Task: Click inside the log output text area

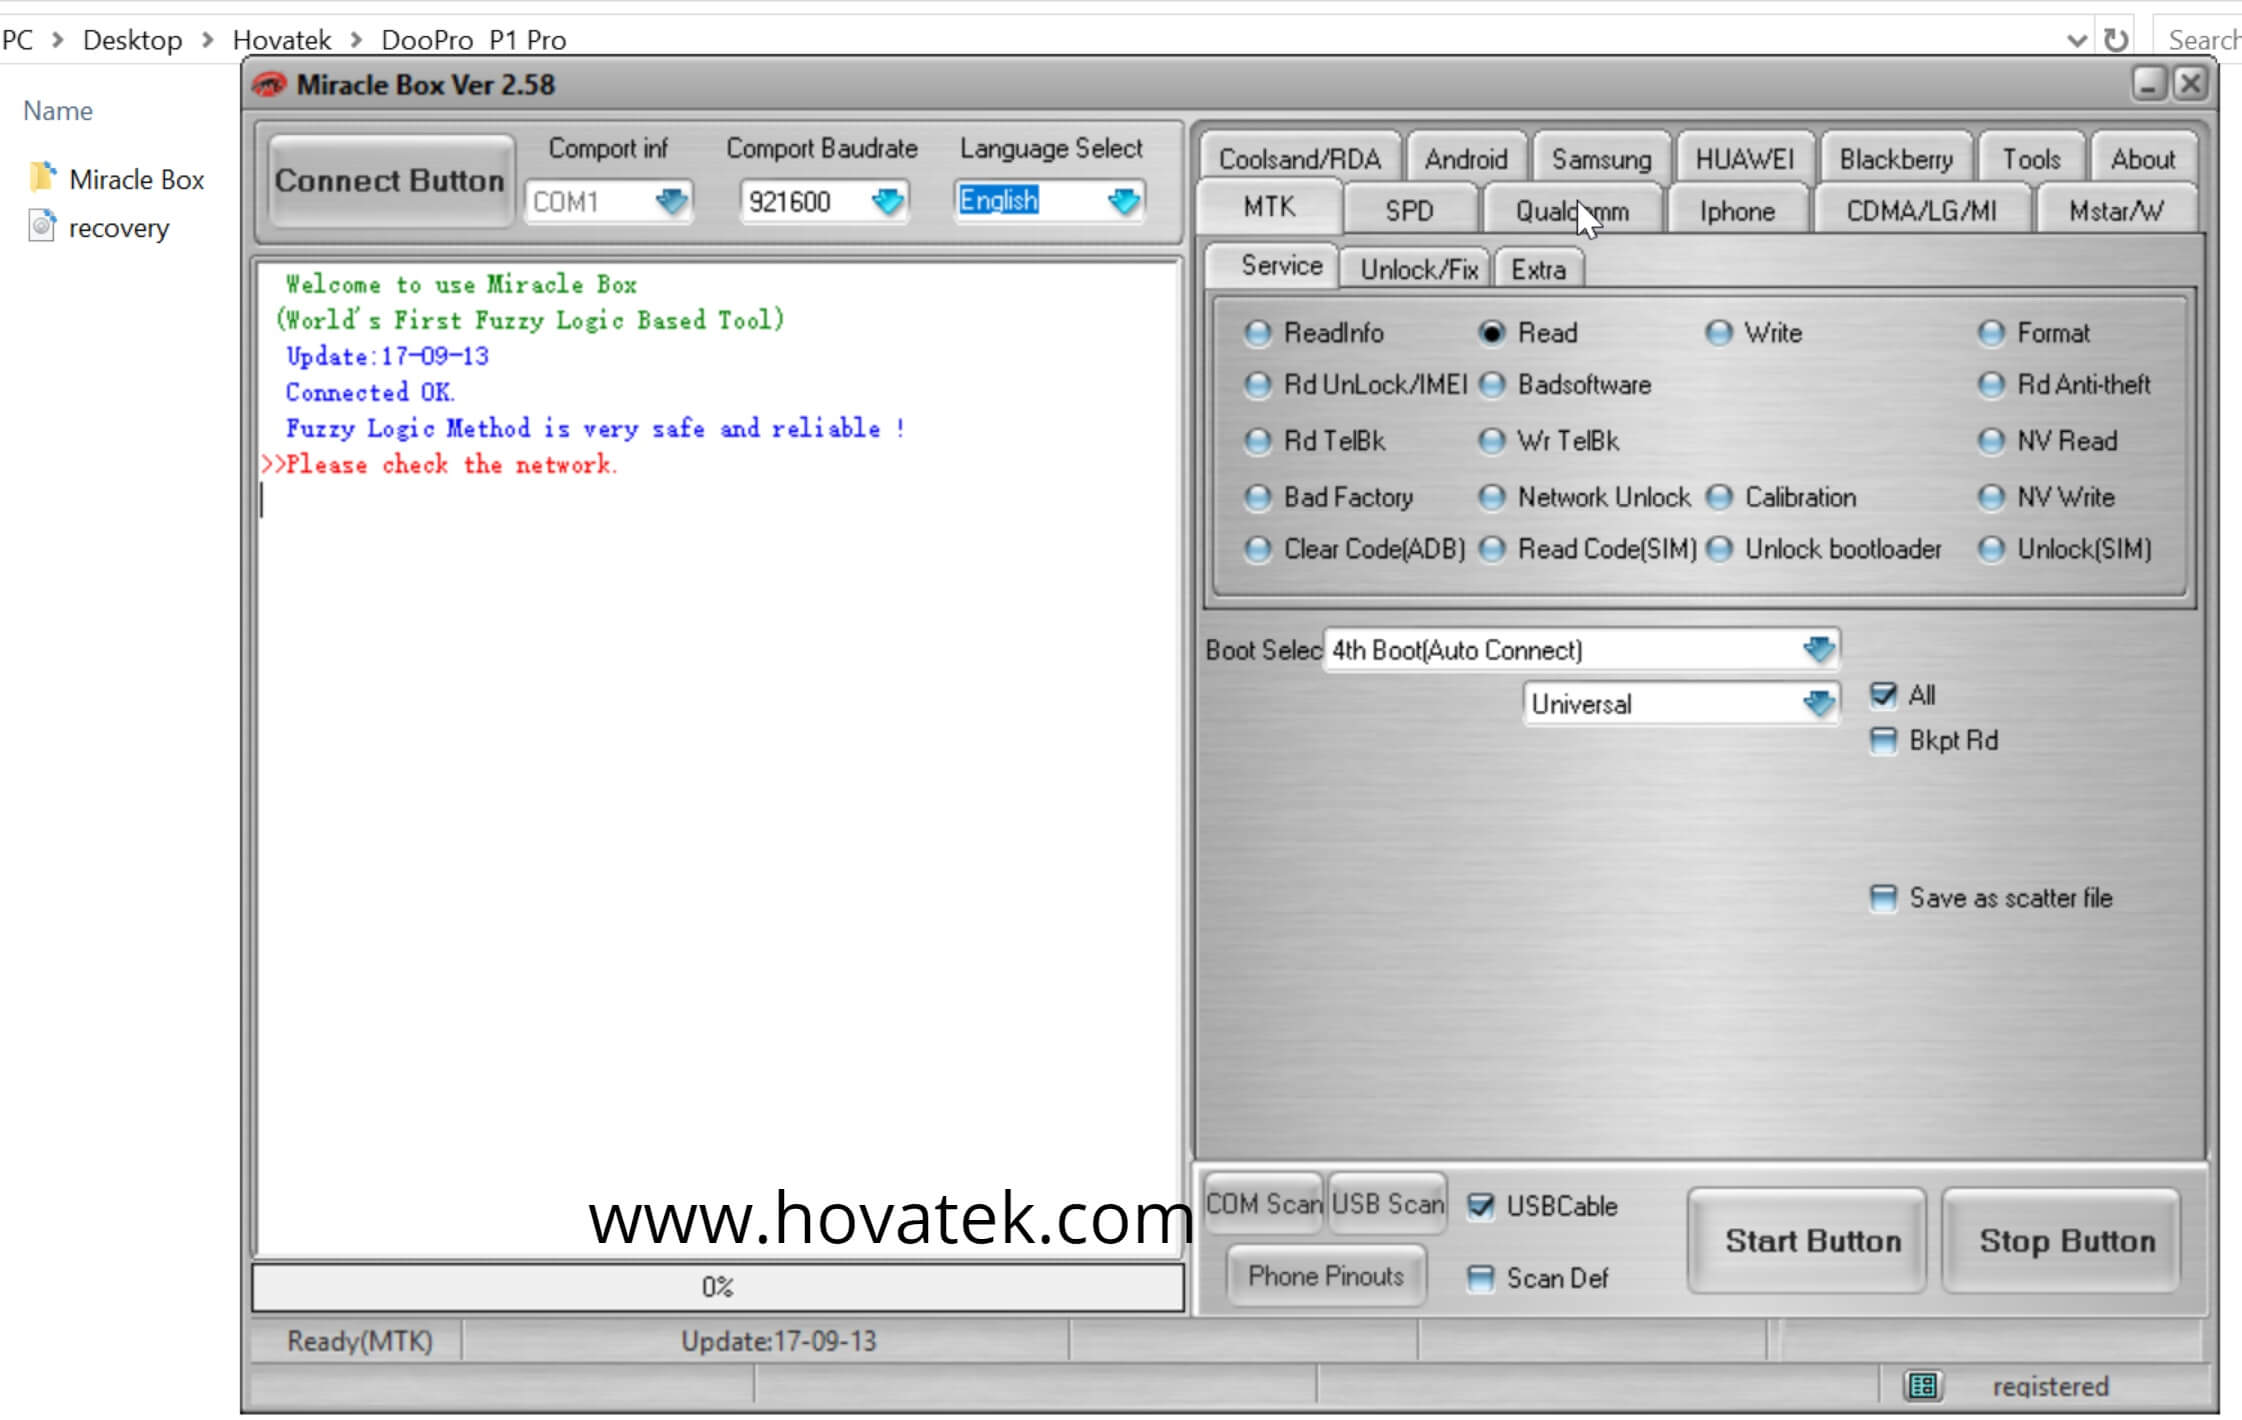Action: point(718,758)
